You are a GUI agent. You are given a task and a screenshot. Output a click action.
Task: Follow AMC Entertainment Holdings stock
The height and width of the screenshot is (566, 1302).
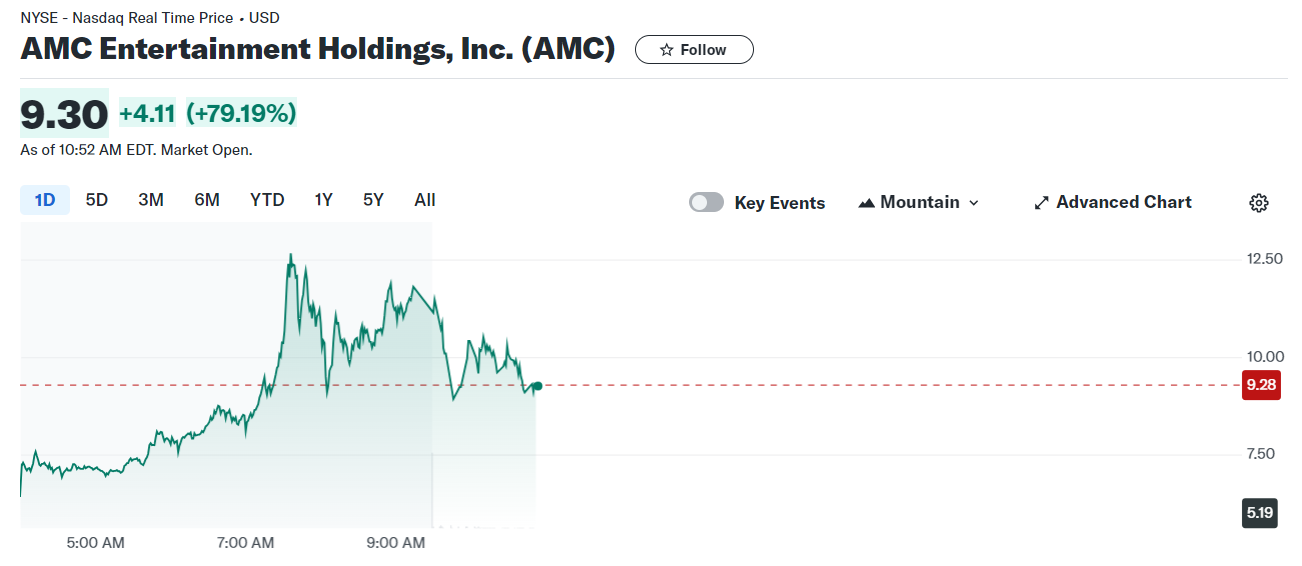pos(694,50)
